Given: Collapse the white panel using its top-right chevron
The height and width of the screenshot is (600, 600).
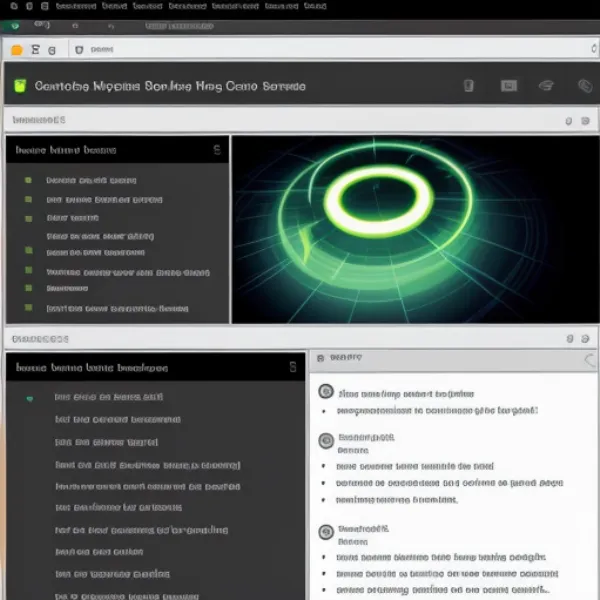Looking at the screenshot, I should (x=589, y=360).
